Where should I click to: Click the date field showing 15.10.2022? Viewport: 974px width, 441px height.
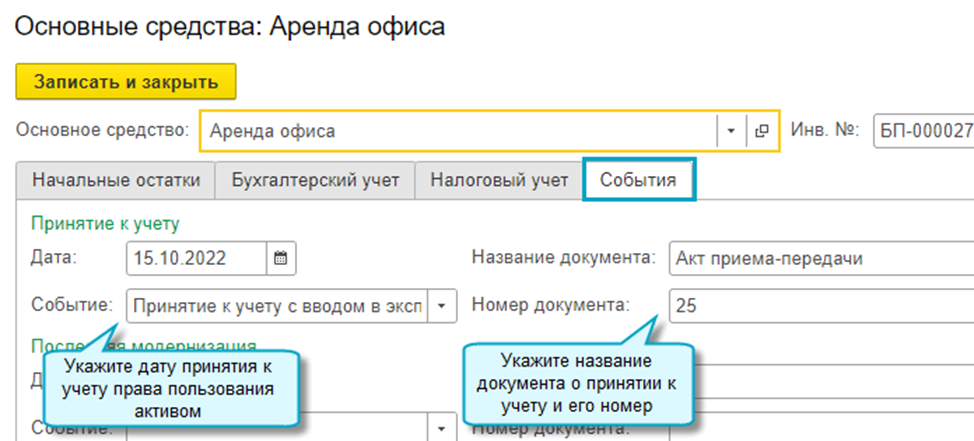[x=195, y=258]
